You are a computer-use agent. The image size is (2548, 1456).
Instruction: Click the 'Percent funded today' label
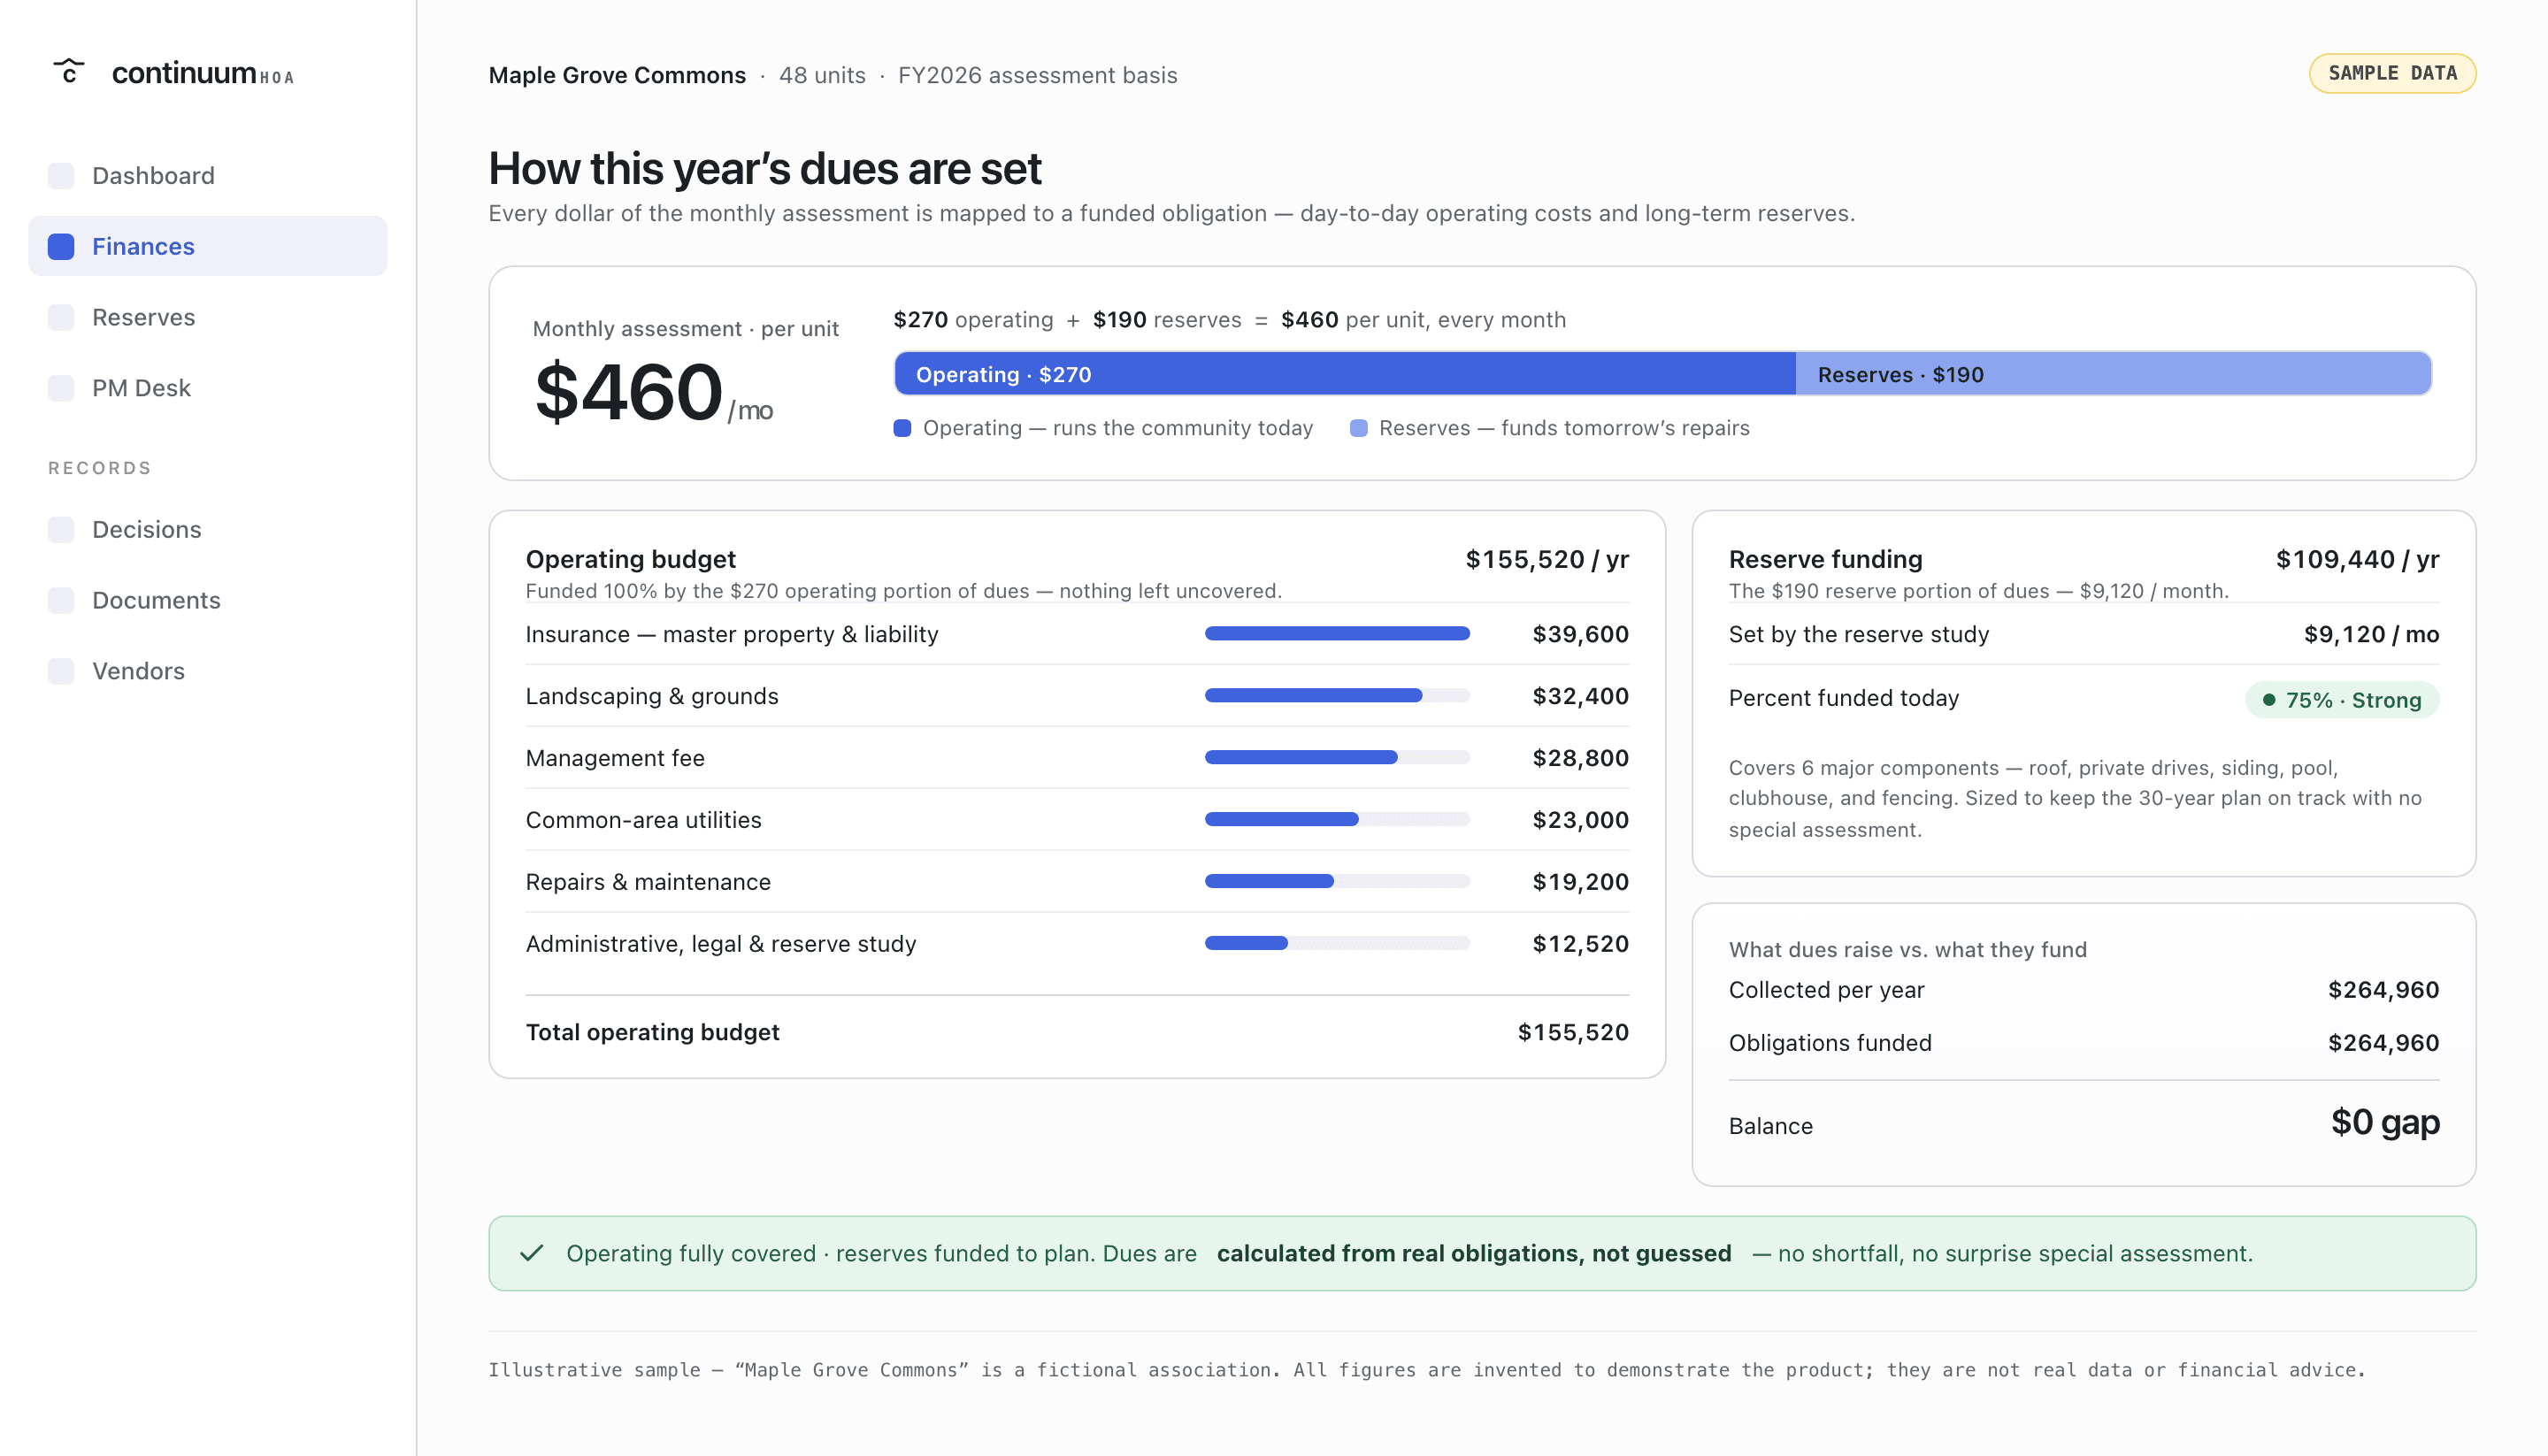click(1843, 698)
